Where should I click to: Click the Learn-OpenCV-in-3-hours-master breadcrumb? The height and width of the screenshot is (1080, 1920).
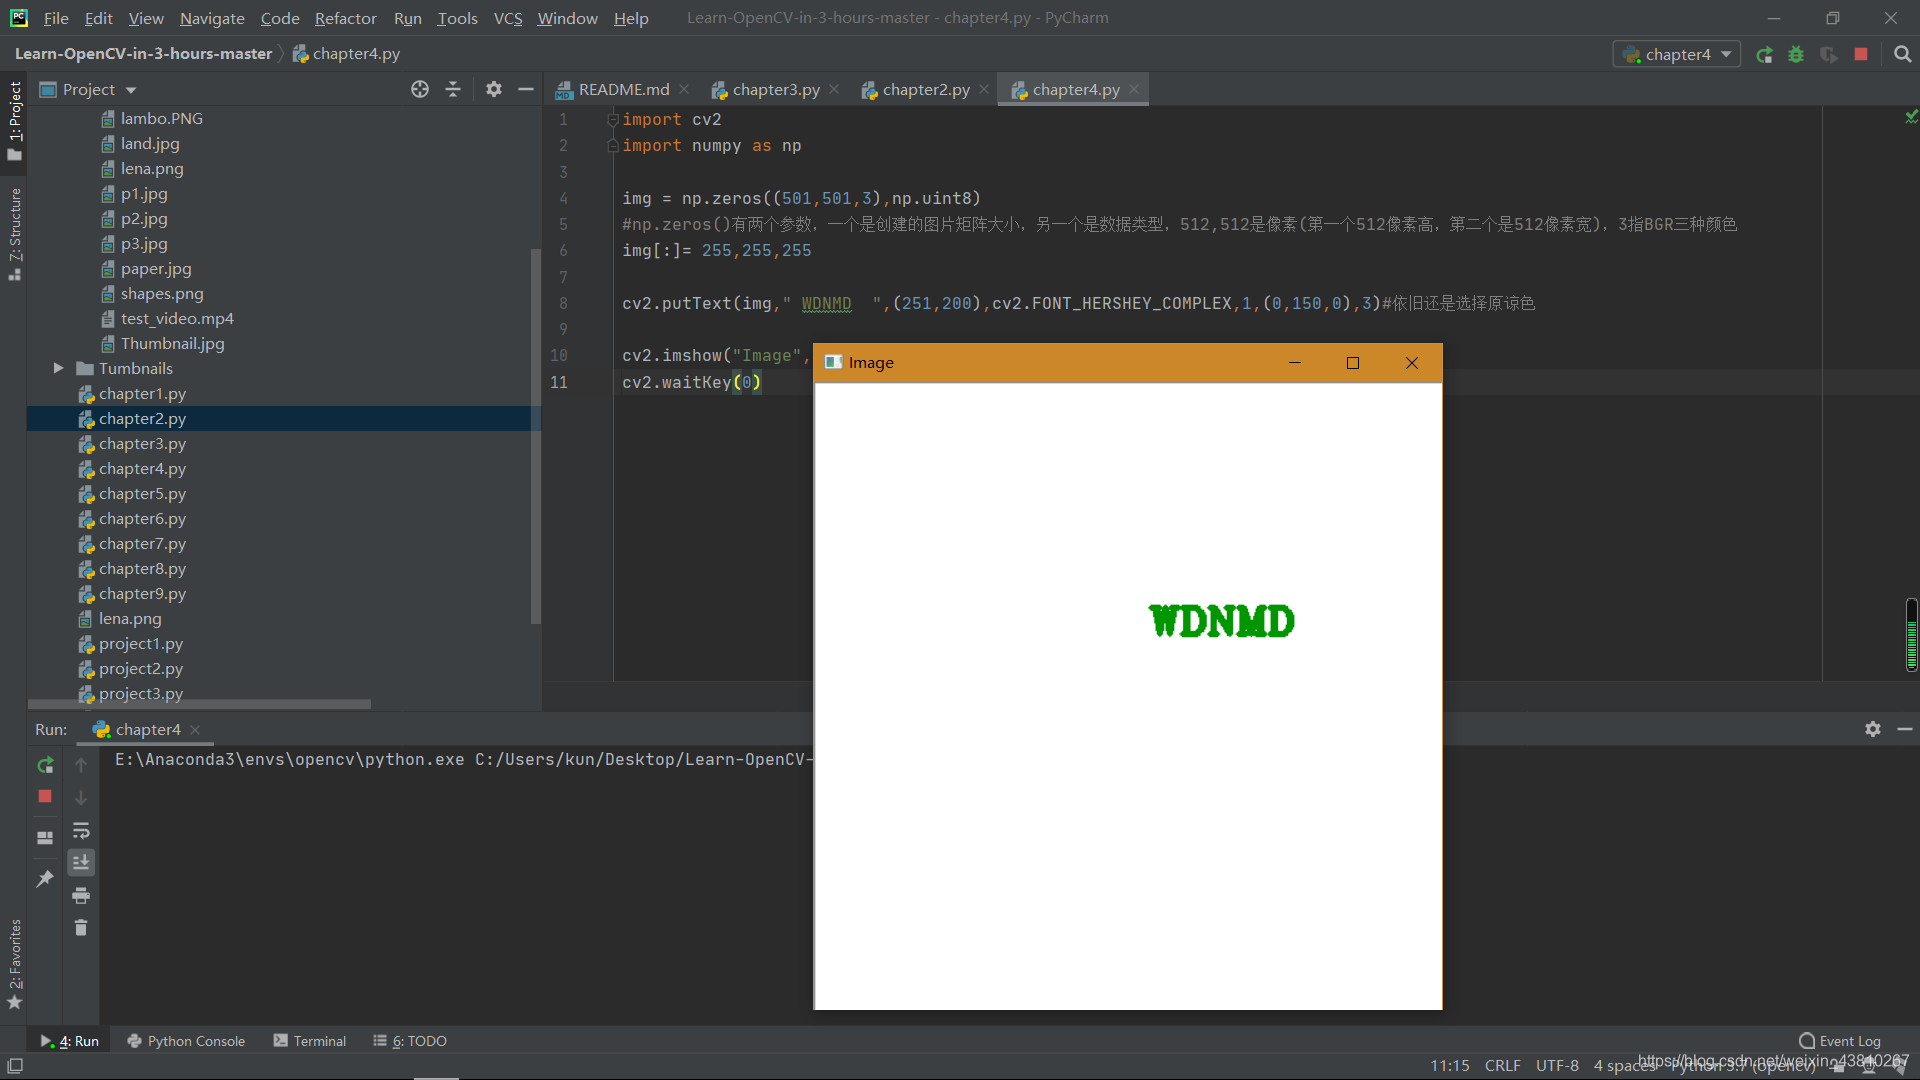(143, 54)
